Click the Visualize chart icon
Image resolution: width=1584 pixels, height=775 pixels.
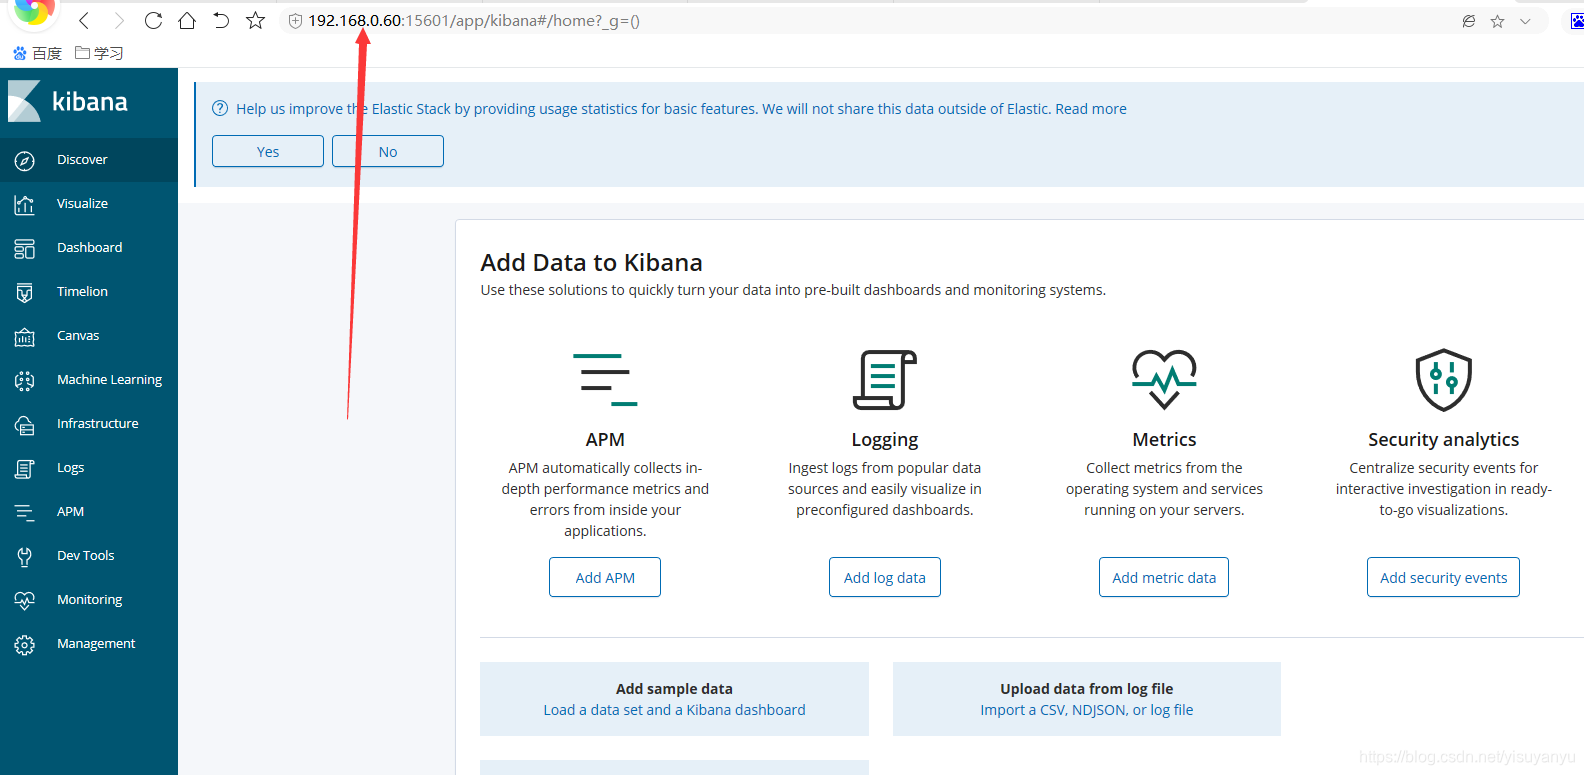pyautogui.click(x=25, y=205)
